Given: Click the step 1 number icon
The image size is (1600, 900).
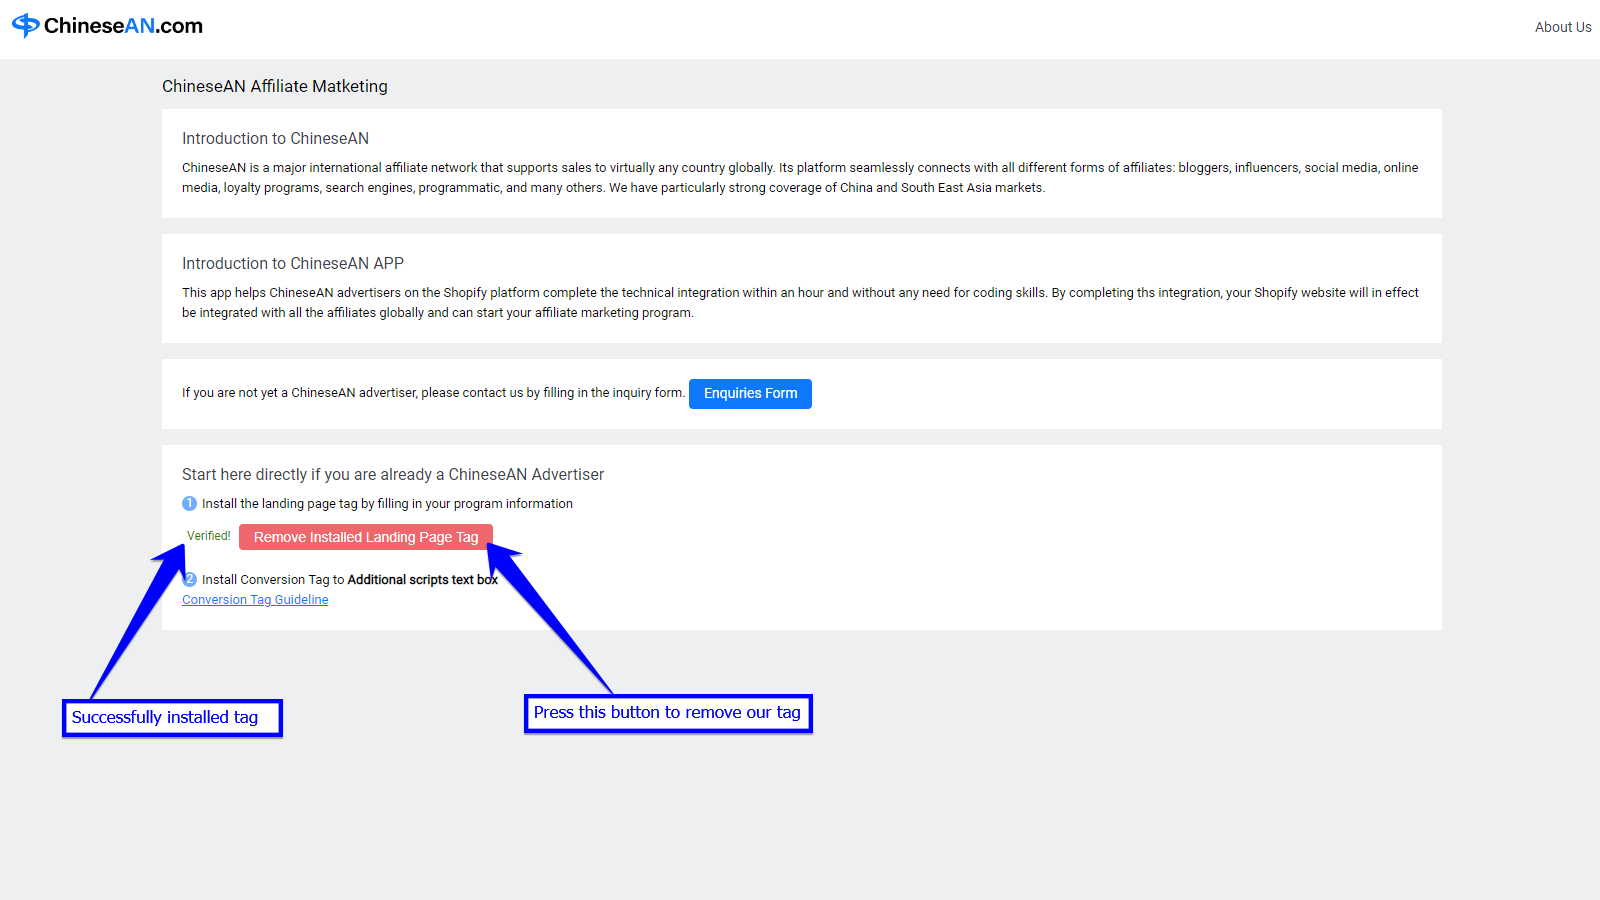Looking at the screenshot, I should [x=189, y=504].
